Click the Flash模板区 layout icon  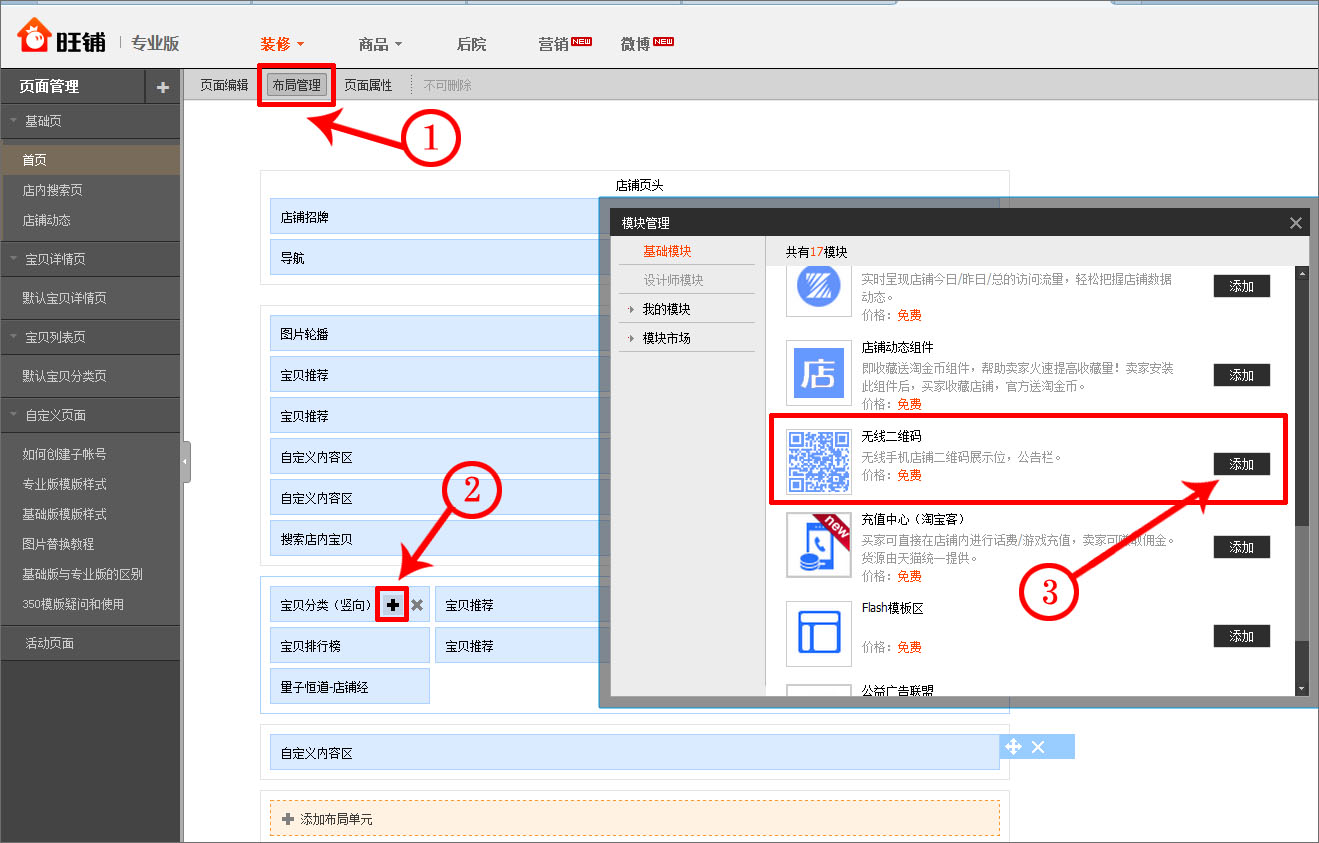(x=818, y=633)
